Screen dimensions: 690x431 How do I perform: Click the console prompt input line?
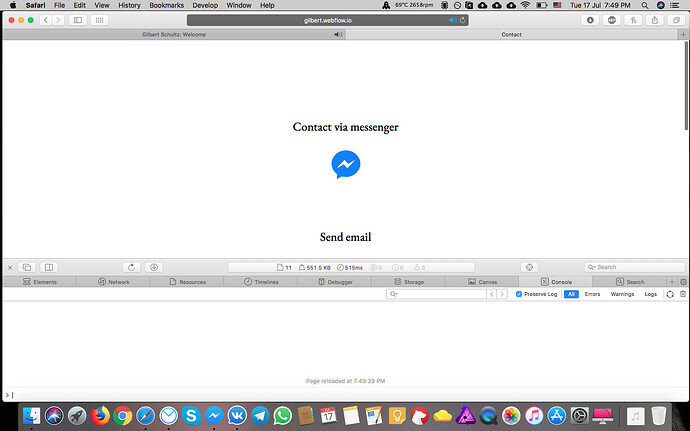(345, 395)
